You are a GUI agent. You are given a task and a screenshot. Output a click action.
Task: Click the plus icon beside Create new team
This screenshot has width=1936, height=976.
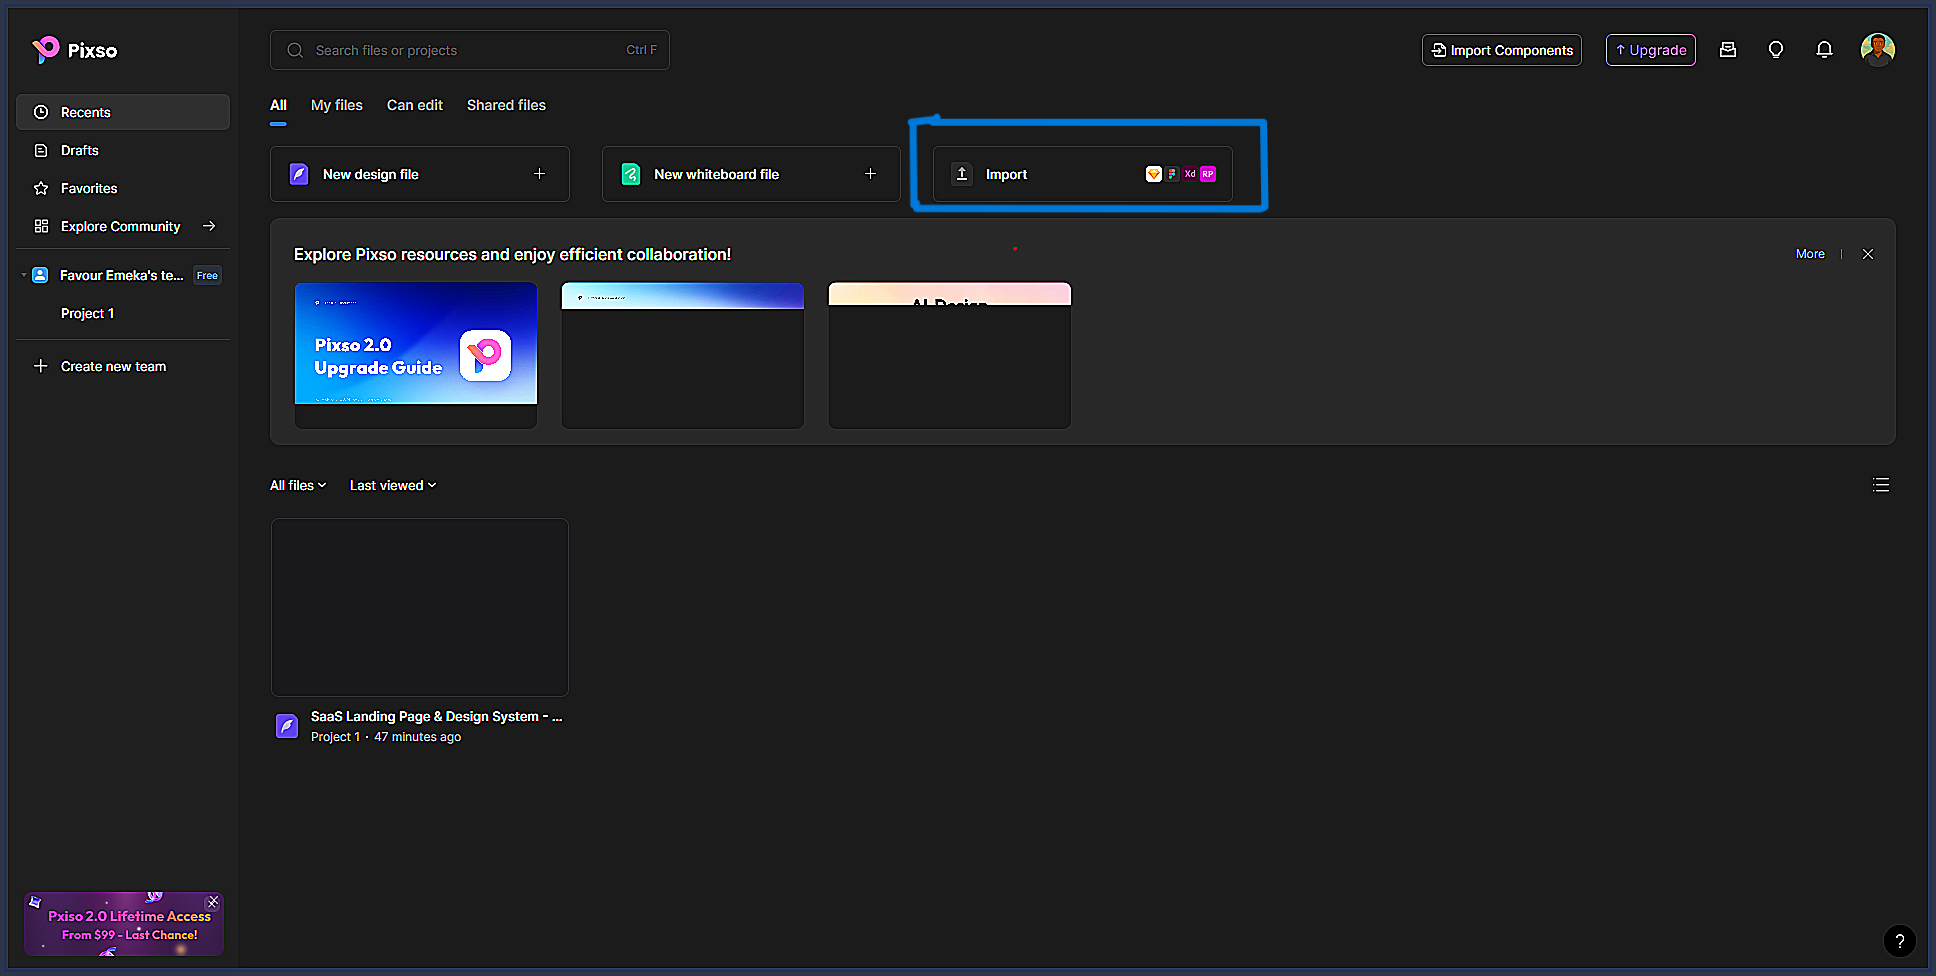click(41, 366)
